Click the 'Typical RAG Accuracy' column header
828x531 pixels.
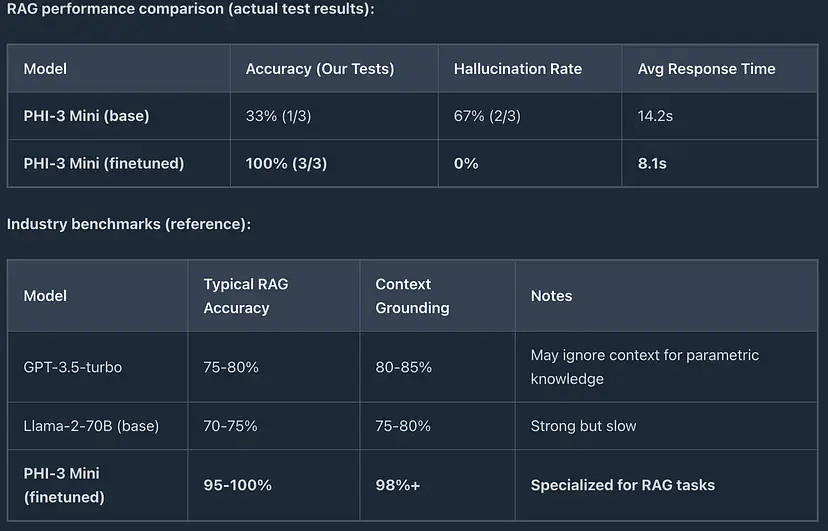tap(246, 296)
